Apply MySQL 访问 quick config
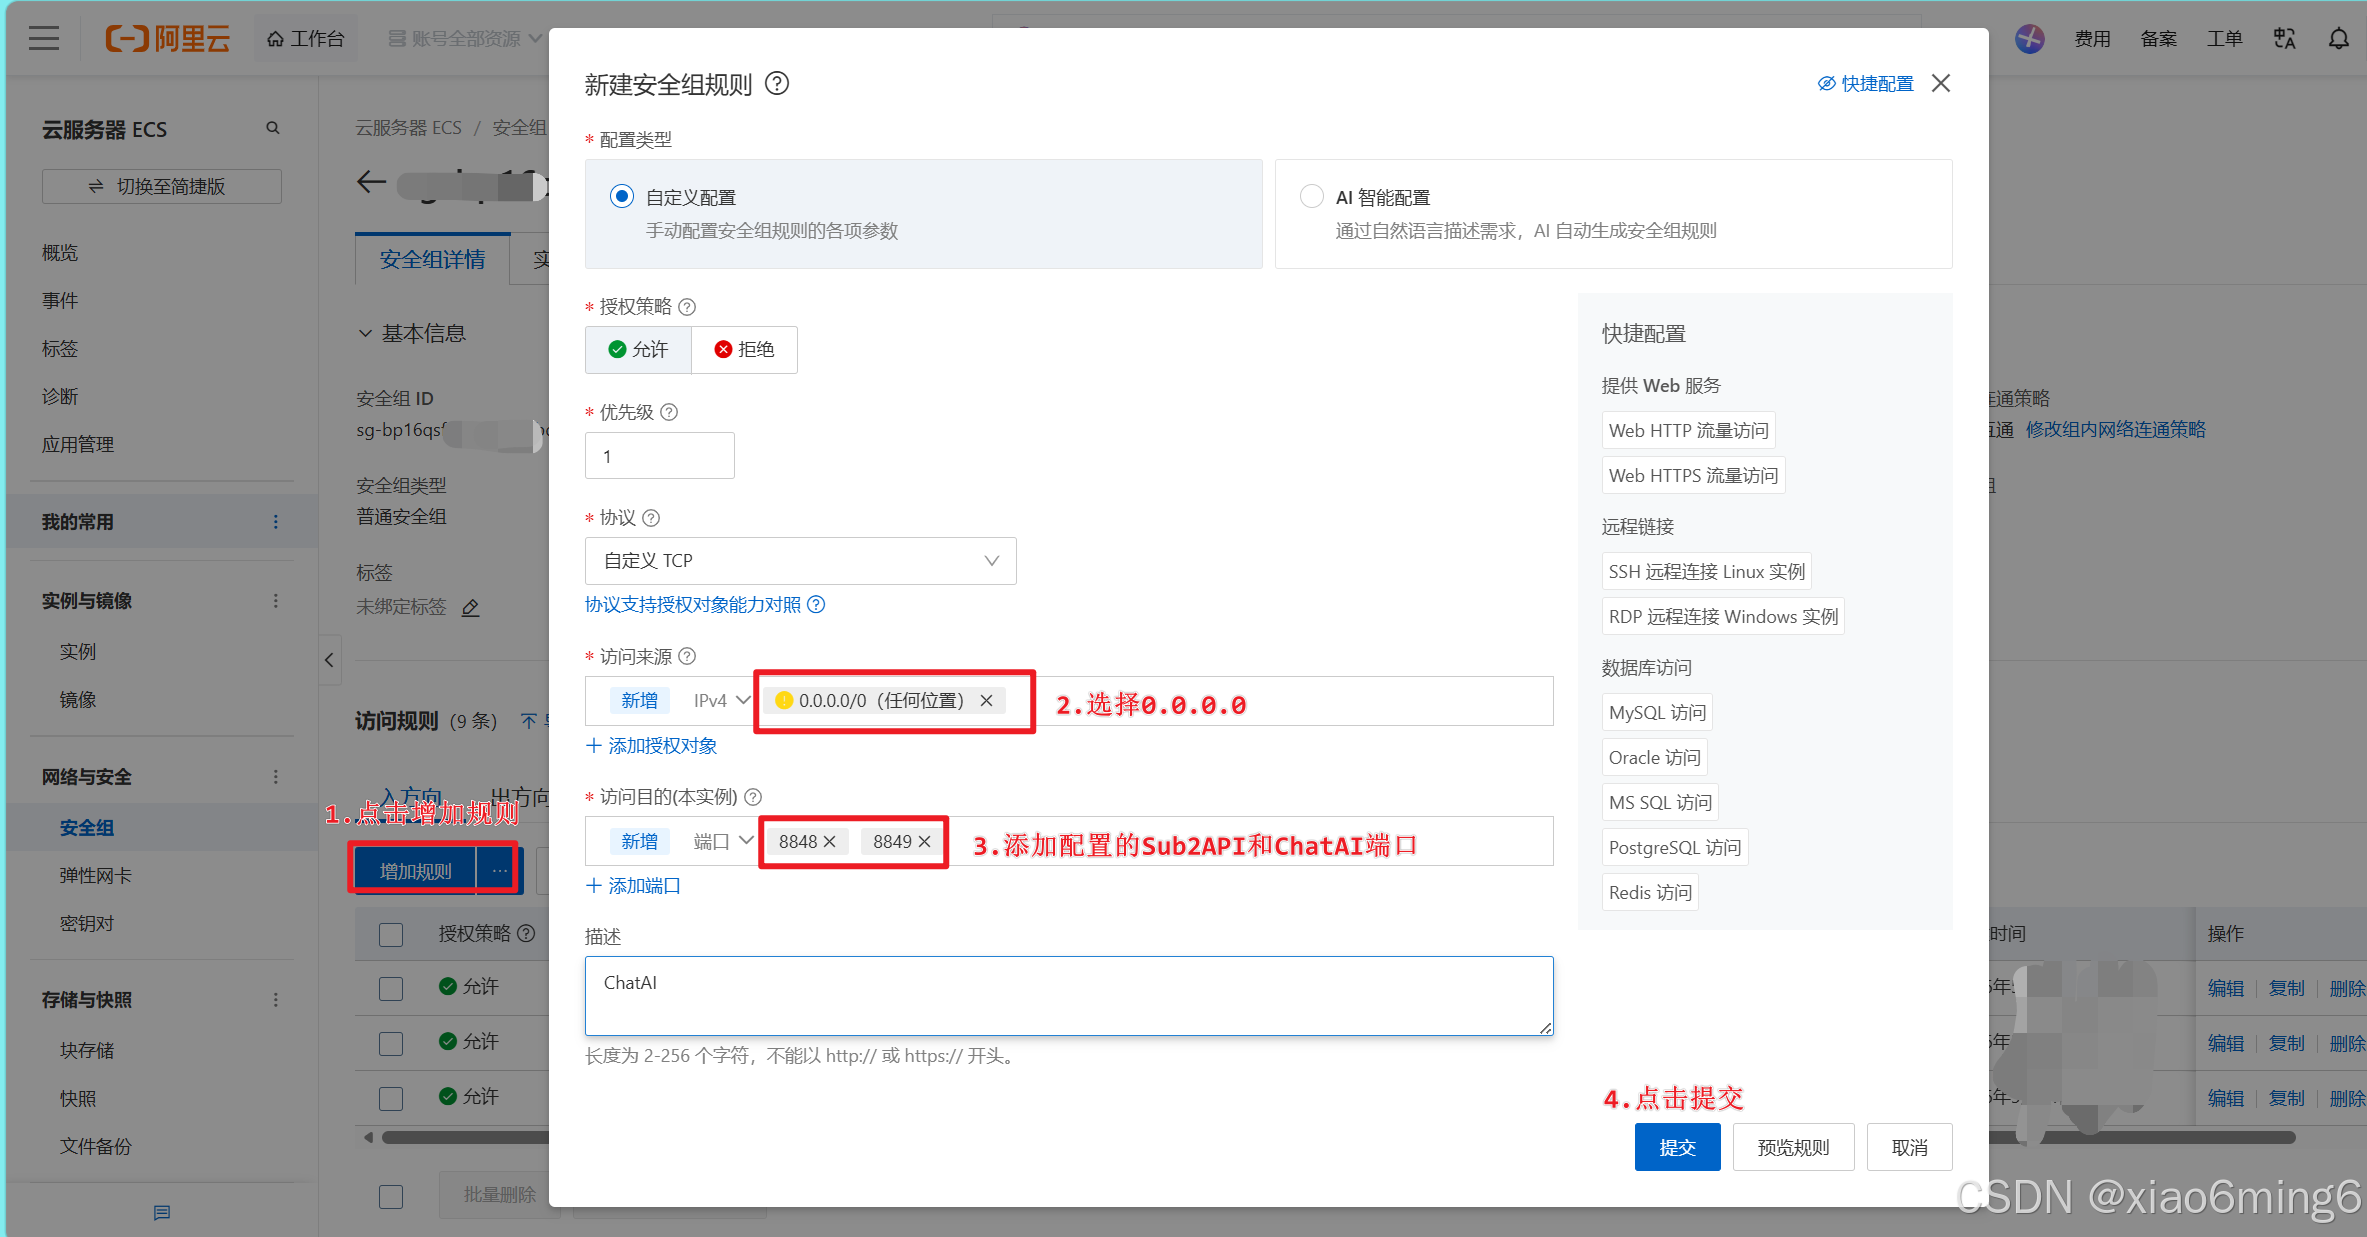This screenshot has height=1237, width=2367. pos(1657,713)
